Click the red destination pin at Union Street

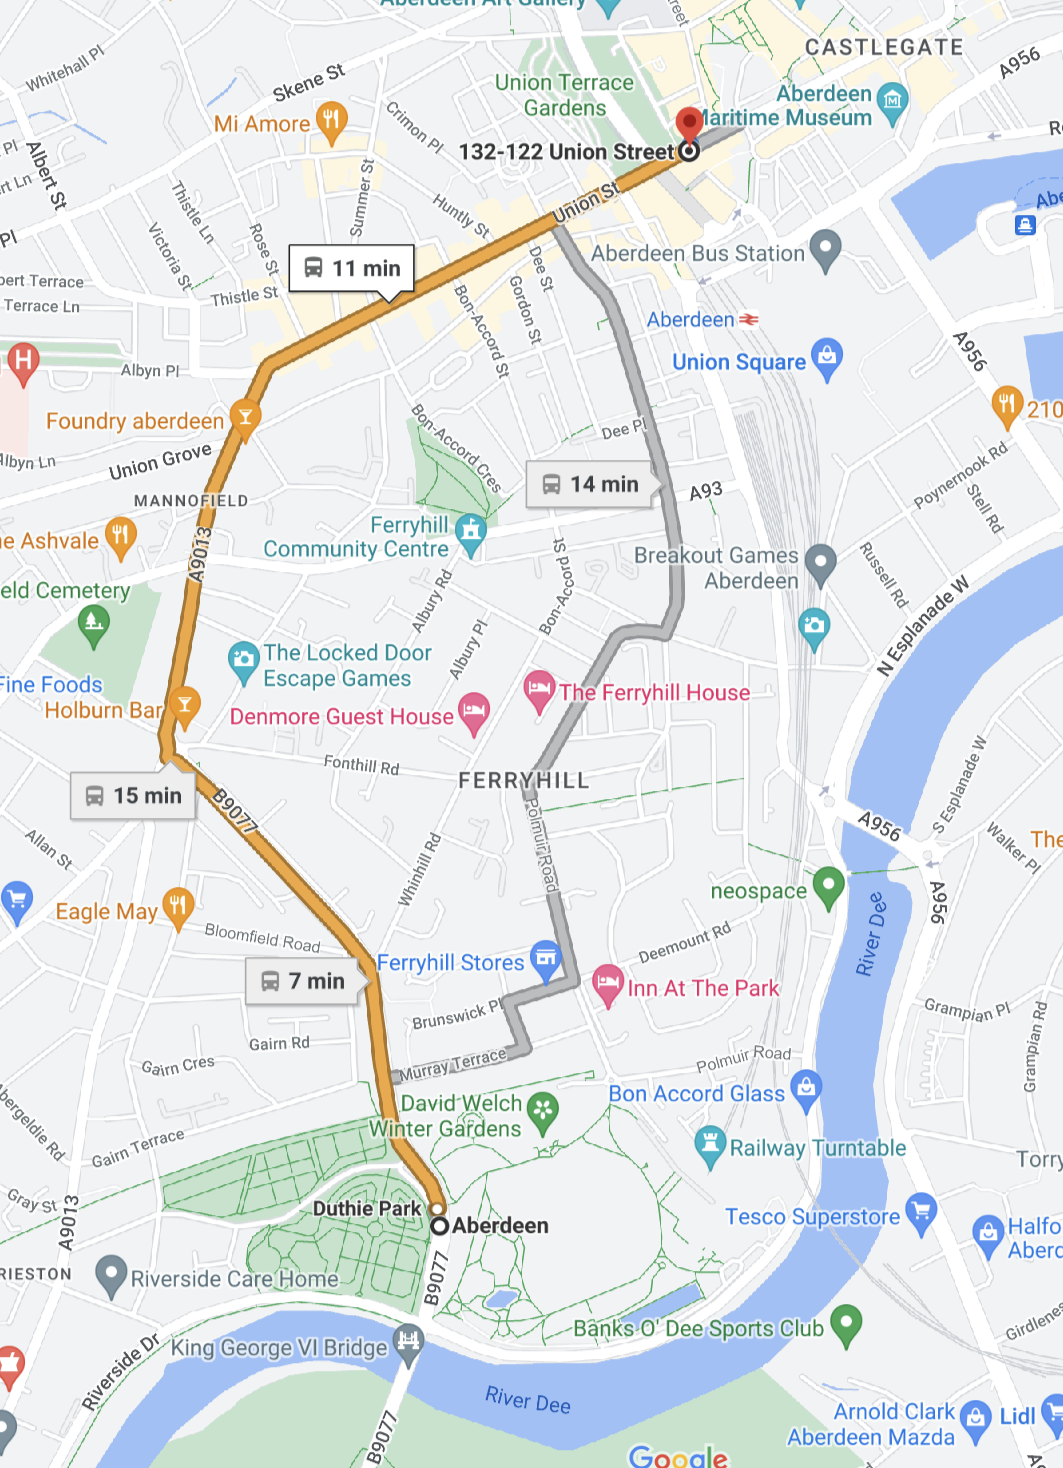click(x=689, y=126)
